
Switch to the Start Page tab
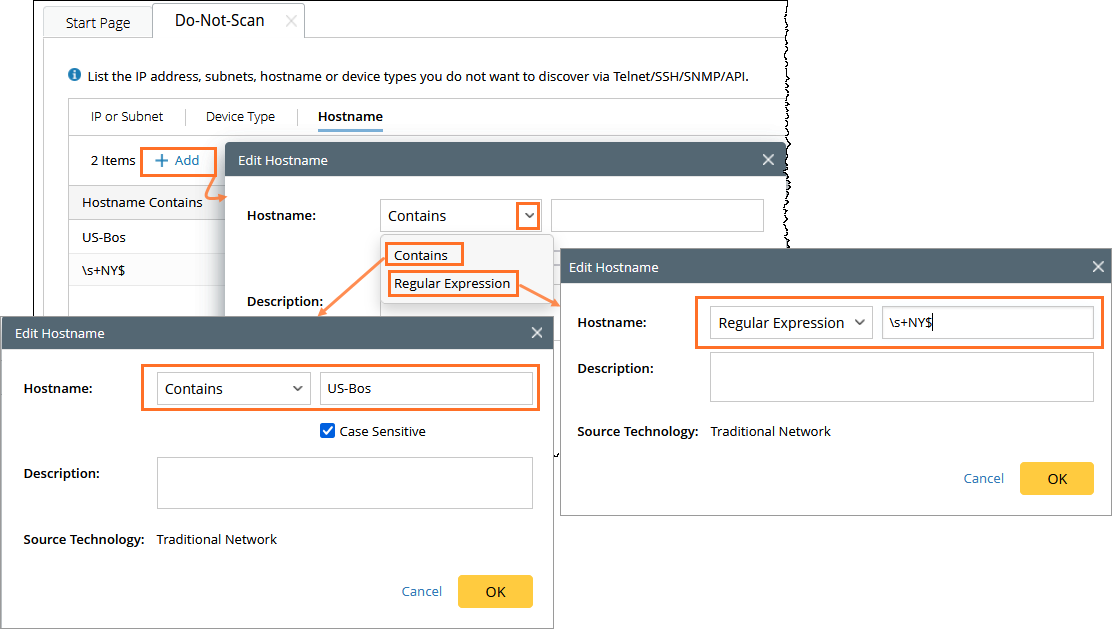[98, 23]
